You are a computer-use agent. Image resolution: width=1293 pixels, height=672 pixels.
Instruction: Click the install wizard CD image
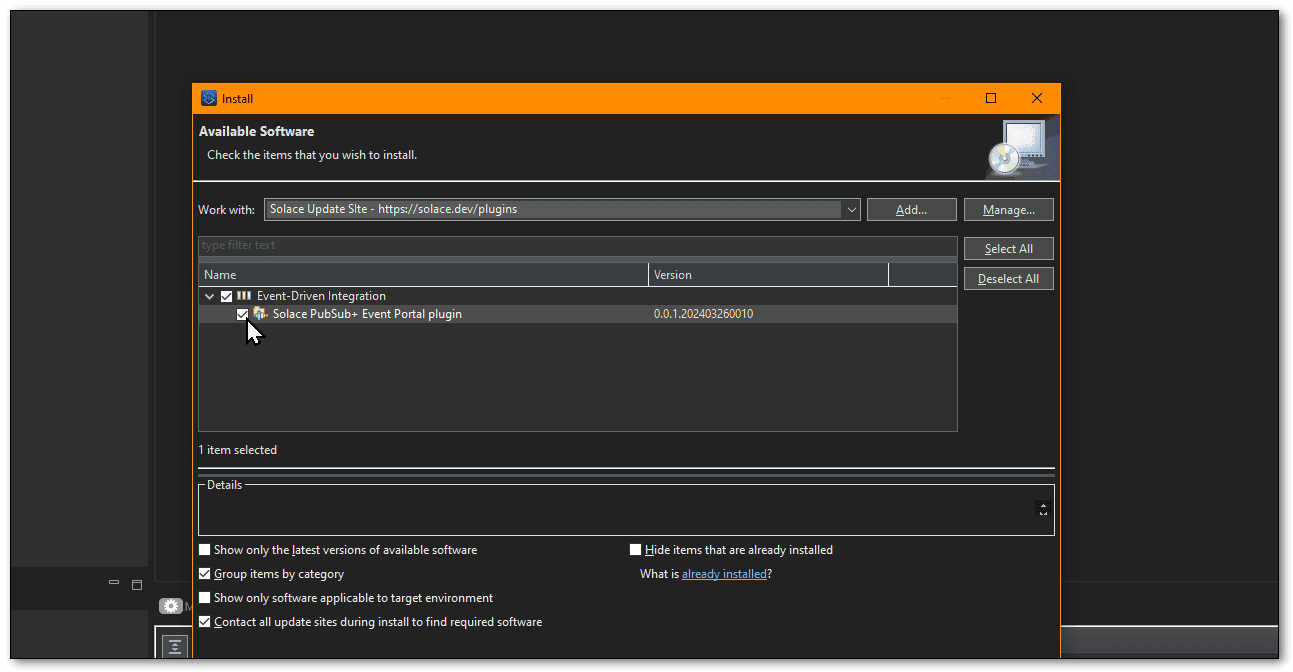[1016, 147]
